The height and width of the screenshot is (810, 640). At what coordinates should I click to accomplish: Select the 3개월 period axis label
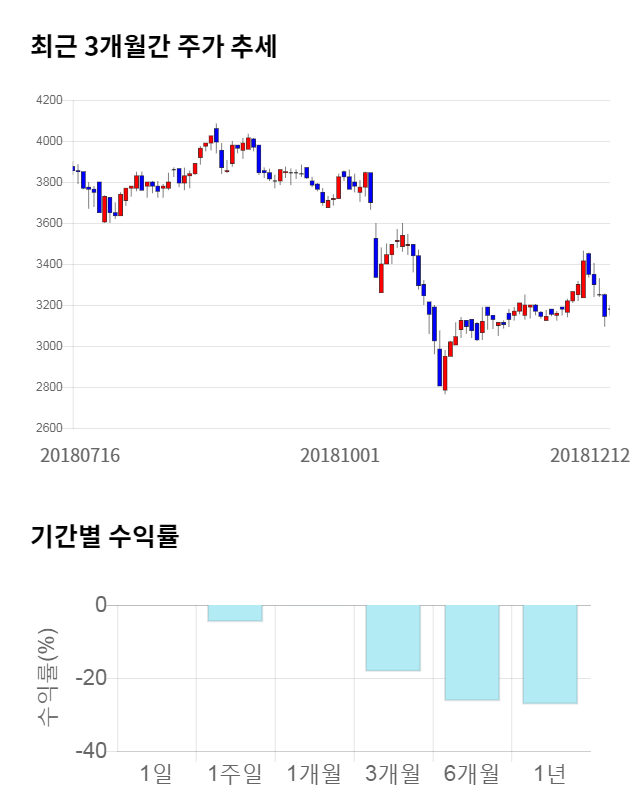tap(393, 772)
